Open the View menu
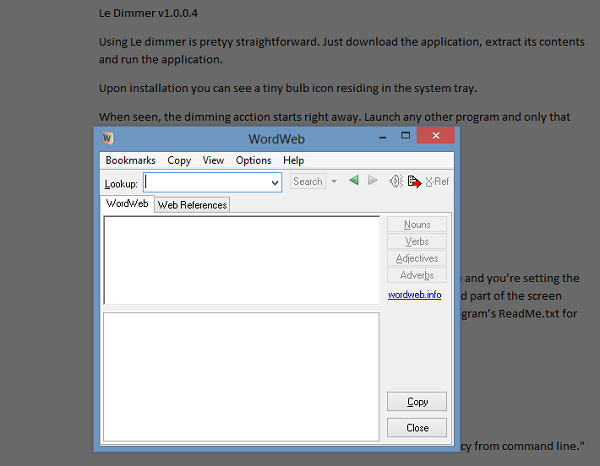Image resolution: width=600 pixels, height=466 pixels. 213,160
